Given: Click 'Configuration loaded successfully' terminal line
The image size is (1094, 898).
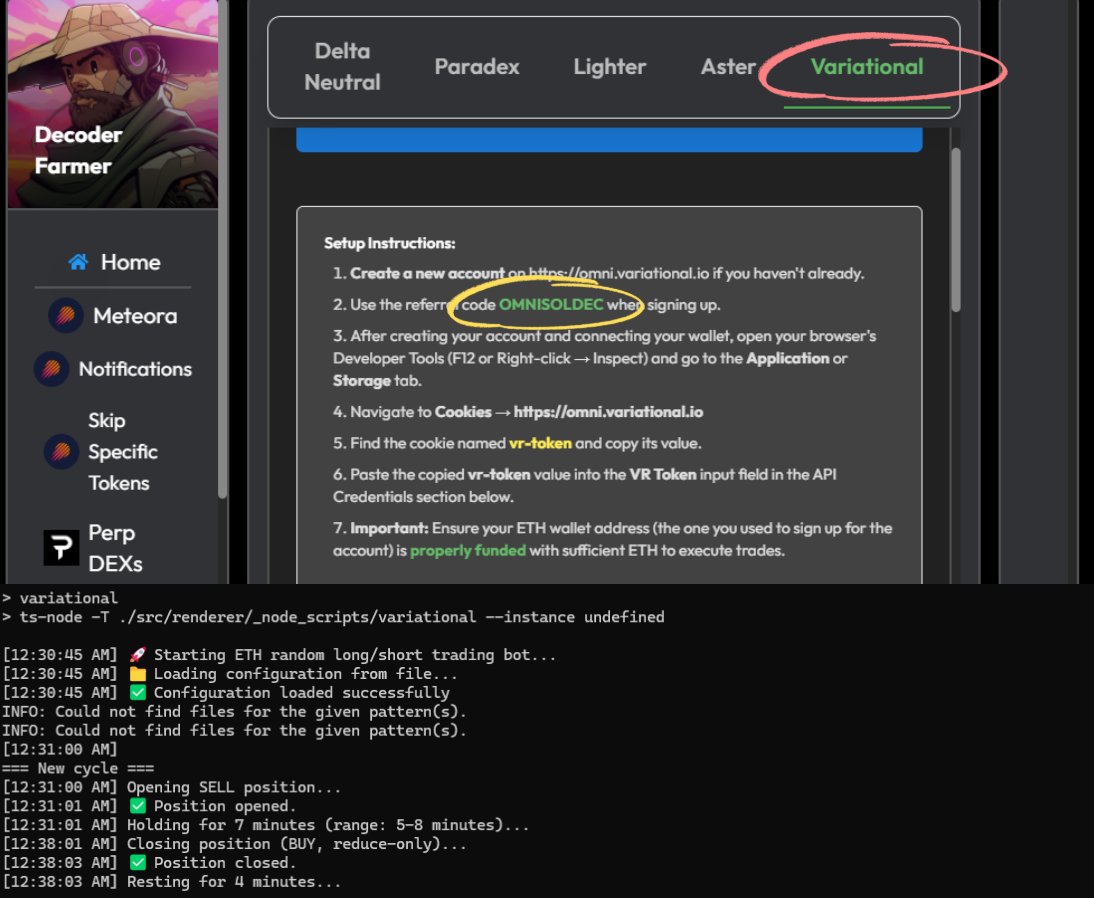Looking at the screenshot, I should pos(226,692).
